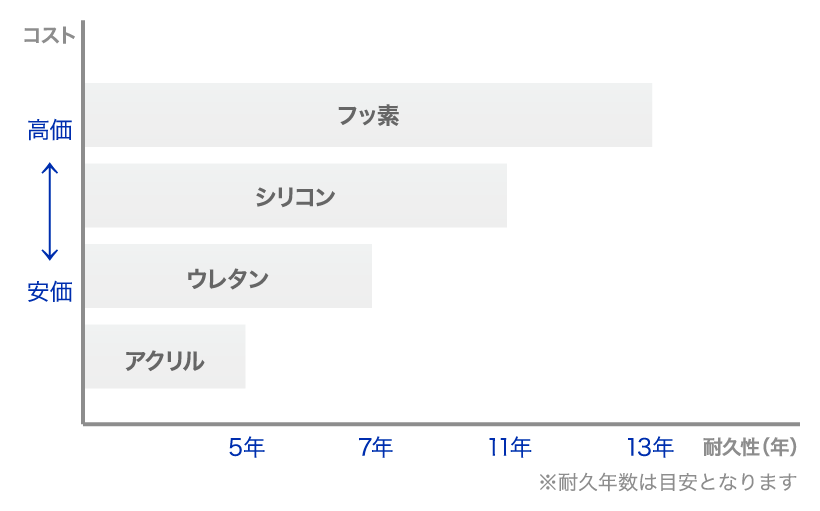Click the blue double-headed cost arrow
The image size is (820, 511).
(x=50, y=211)
